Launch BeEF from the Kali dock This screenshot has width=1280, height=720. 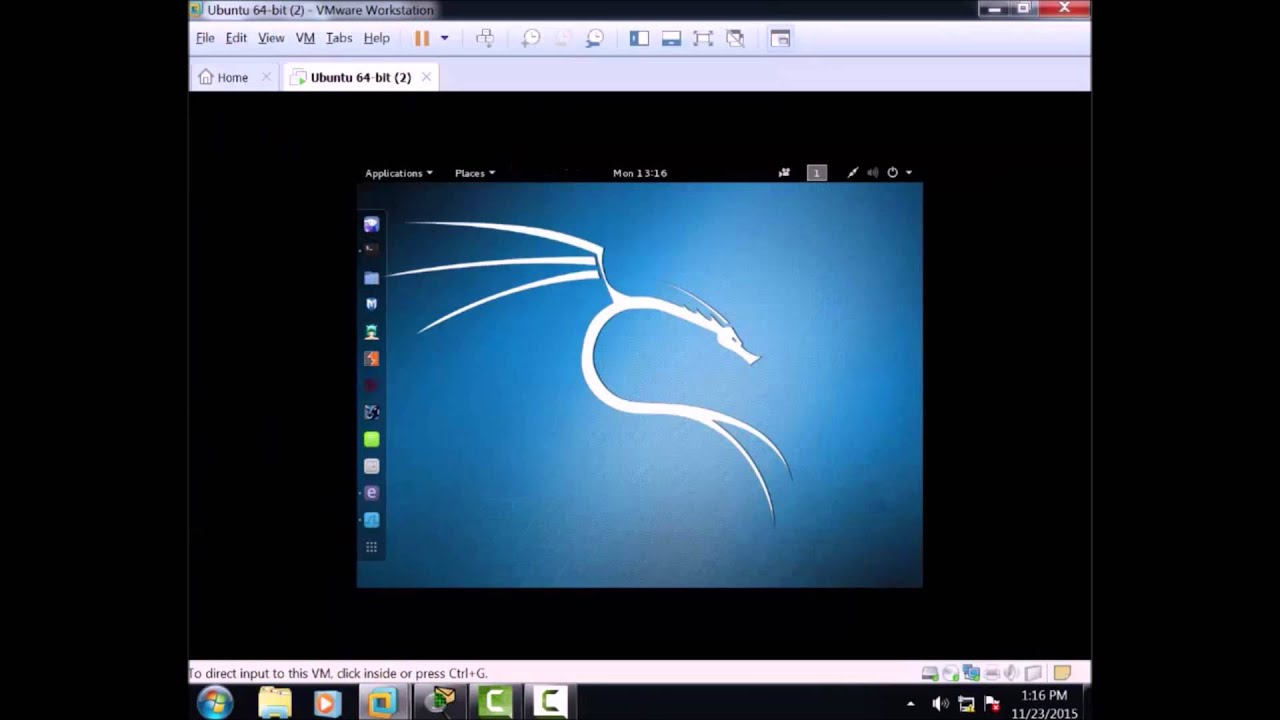pos(371,412)
